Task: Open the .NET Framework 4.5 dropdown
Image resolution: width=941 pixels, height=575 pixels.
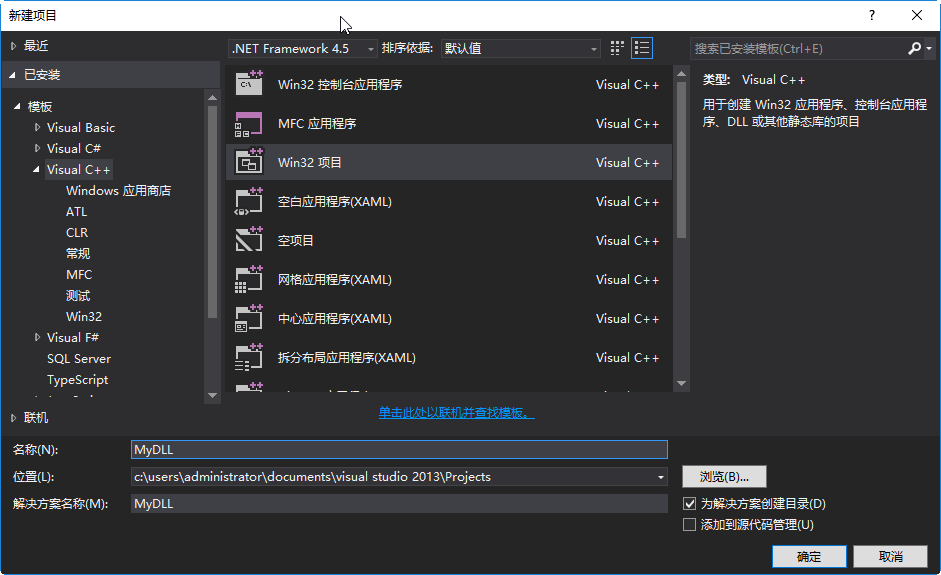Action: [302, 49]
